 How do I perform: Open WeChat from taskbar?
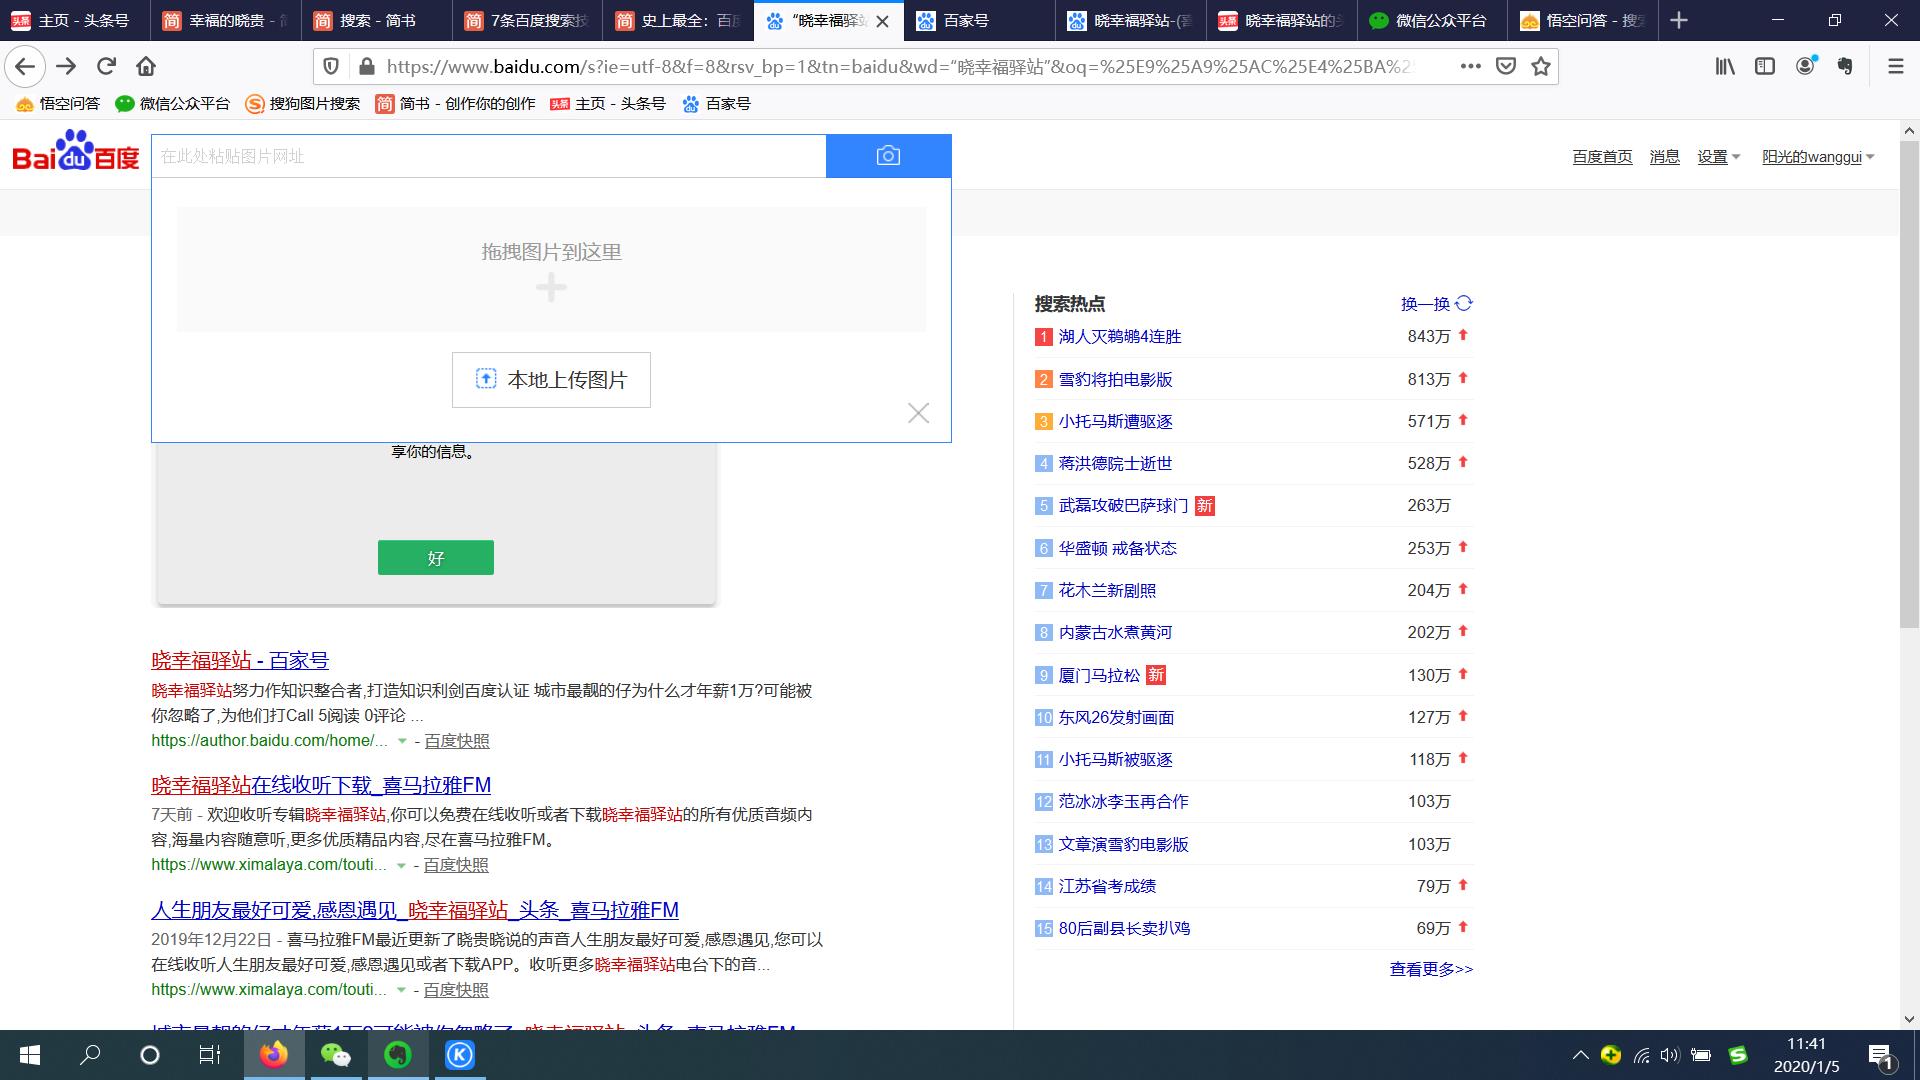click(x=335, y=1055)
